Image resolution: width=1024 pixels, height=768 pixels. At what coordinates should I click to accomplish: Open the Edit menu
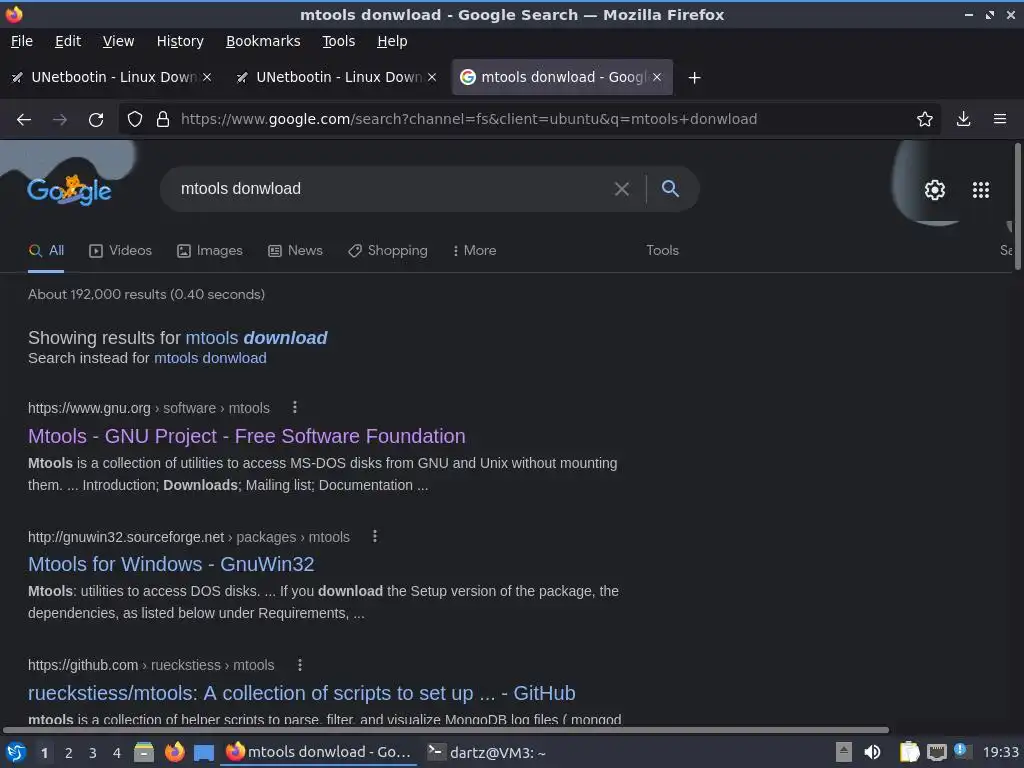[68, 41]
